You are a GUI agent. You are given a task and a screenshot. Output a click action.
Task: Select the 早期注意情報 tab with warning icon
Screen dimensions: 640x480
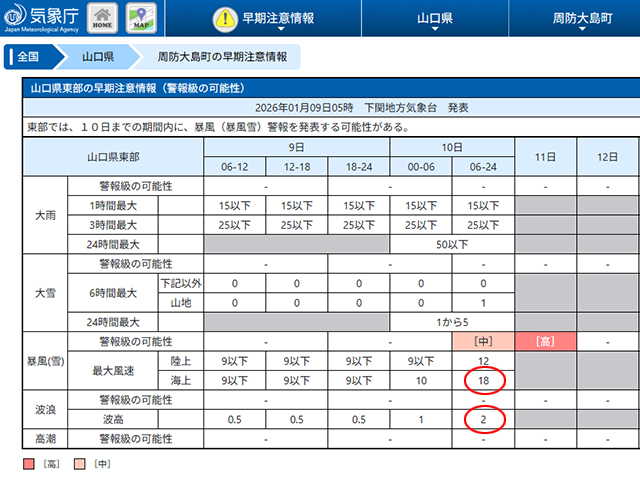coord(264,19)
